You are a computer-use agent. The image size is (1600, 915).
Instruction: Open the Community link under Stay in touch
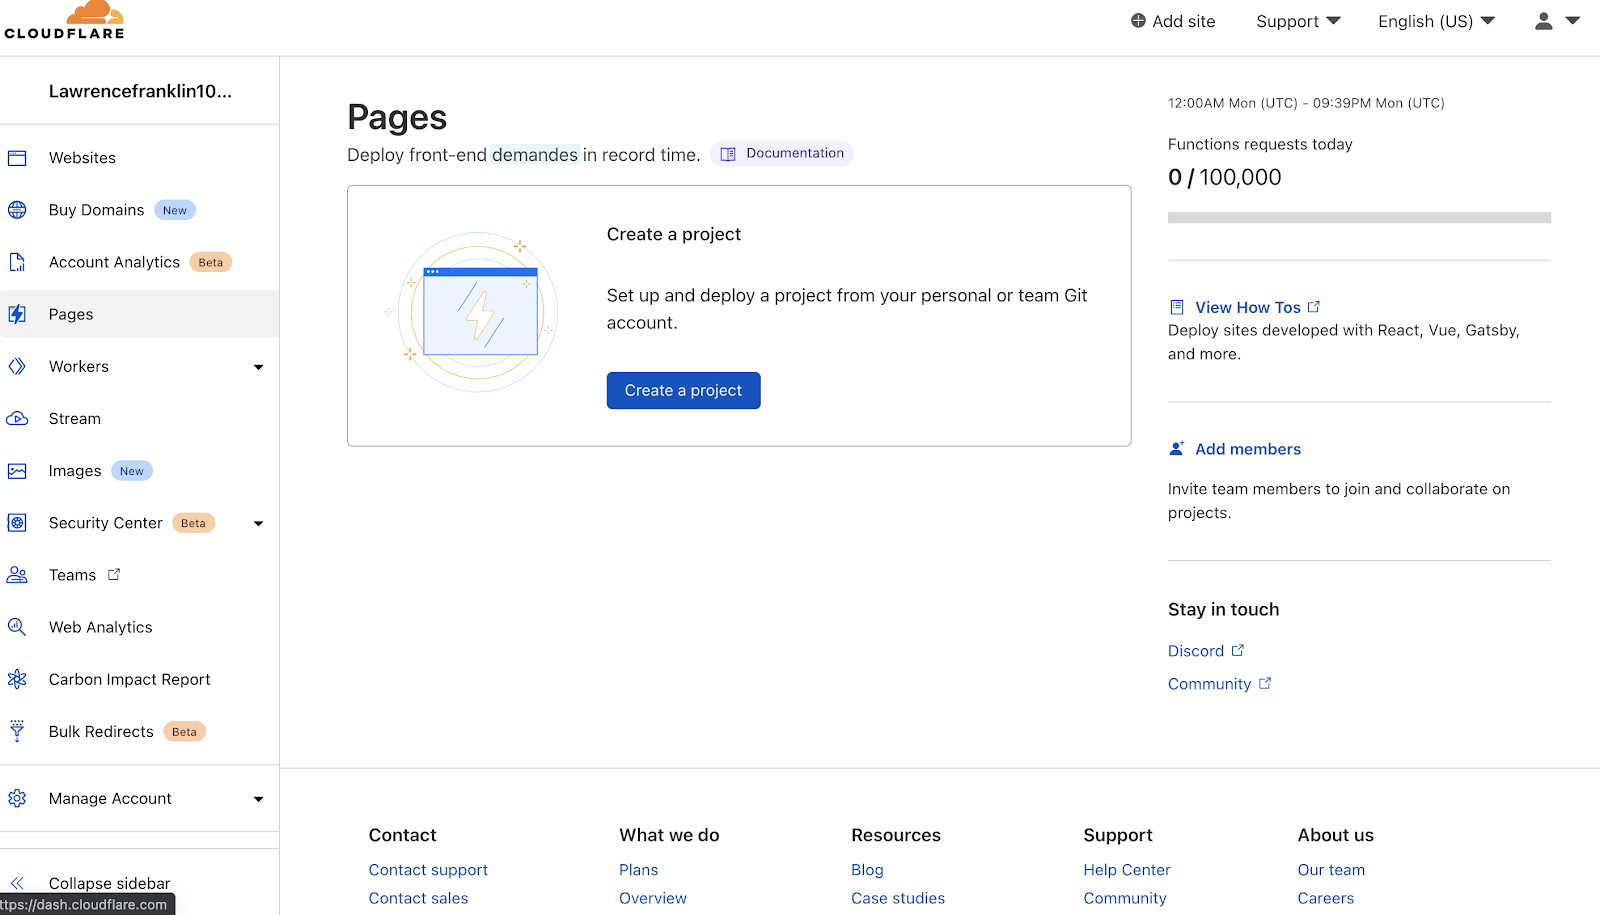1219,684
